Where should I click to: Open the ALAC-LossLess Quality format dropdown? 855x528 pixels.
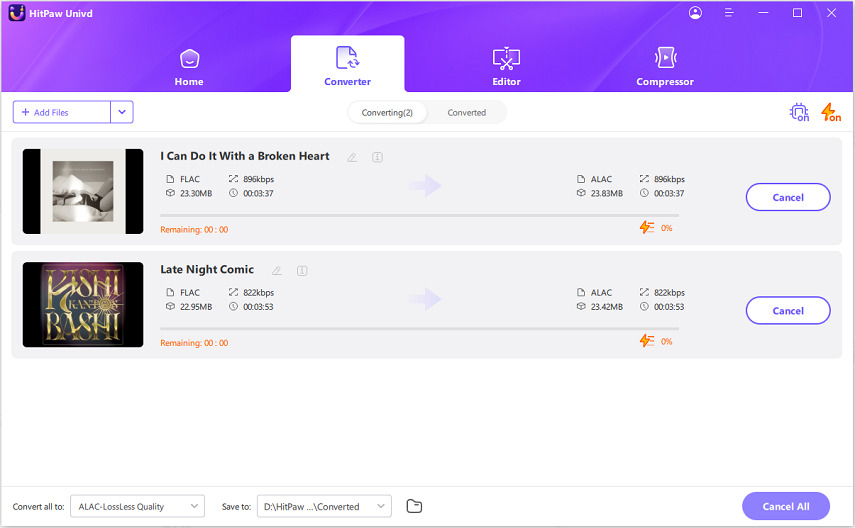pyautogui.click(x=137, y=507)
